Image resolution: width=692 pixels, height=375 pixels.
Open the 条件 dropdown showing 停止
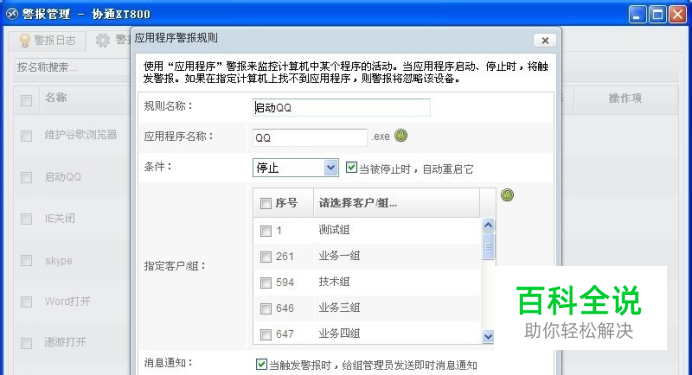[x=296, y=168]
